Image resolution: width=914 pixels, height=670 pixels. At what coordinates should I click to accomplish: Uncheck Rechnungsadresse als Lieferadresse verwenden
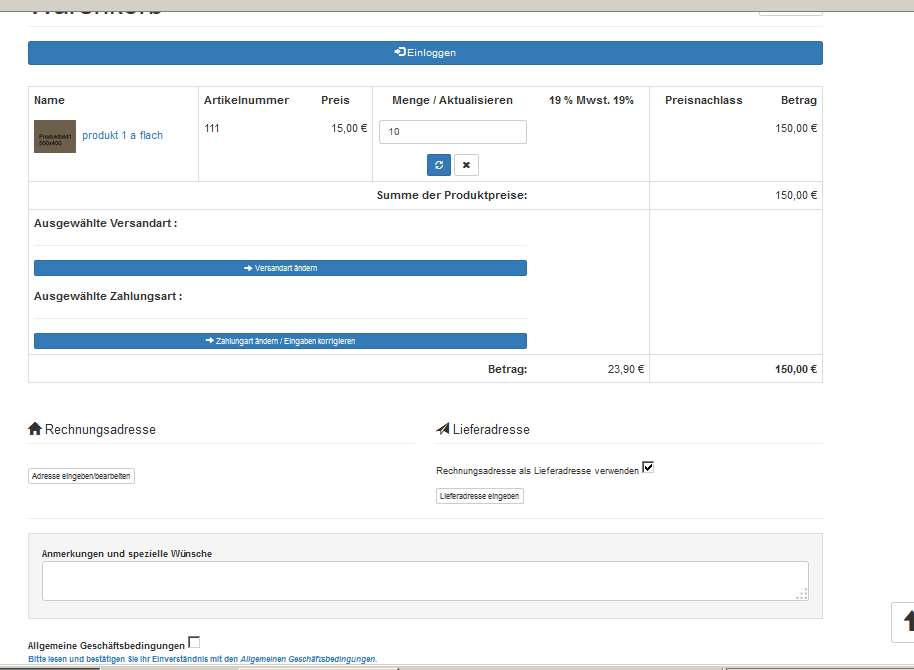point(648,467)
